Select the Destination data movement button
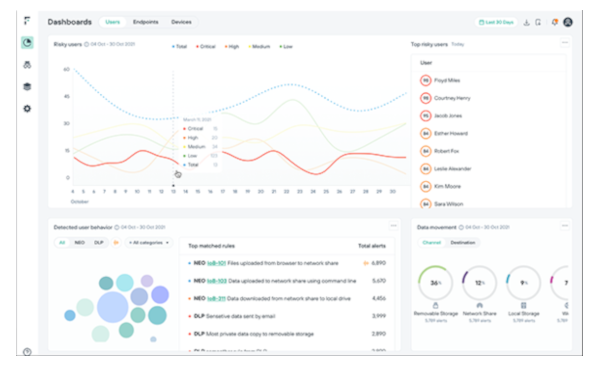The image size is (600, 366). pos(463,243)
